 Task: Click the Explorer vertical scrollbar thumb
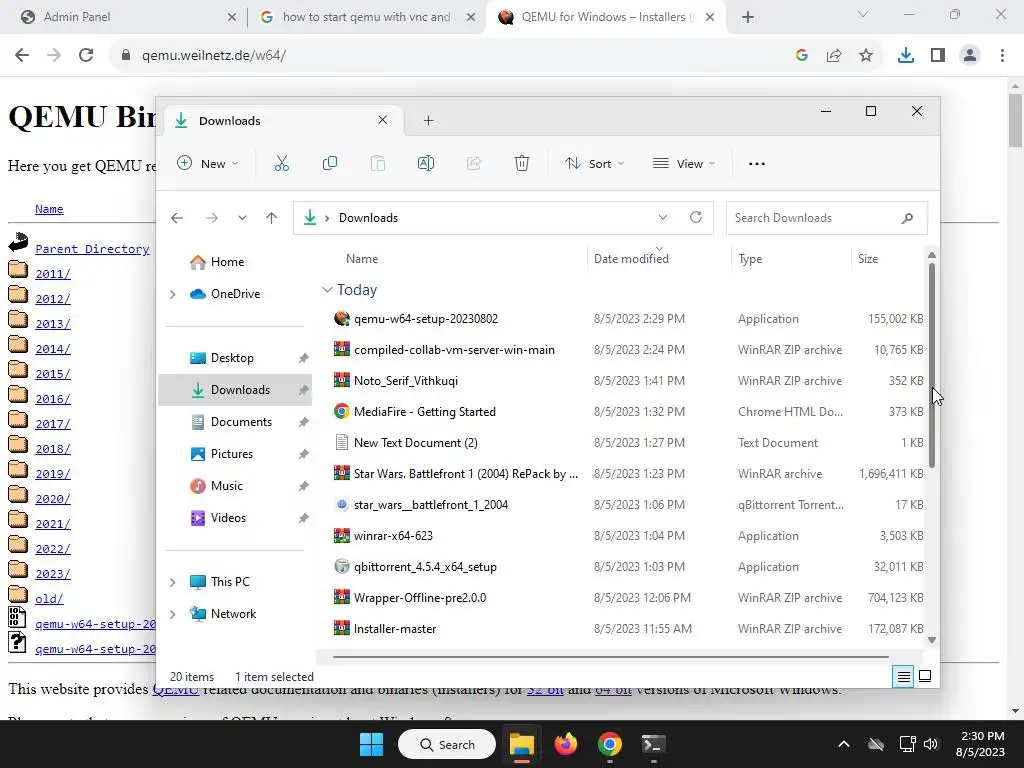(932, 366)
